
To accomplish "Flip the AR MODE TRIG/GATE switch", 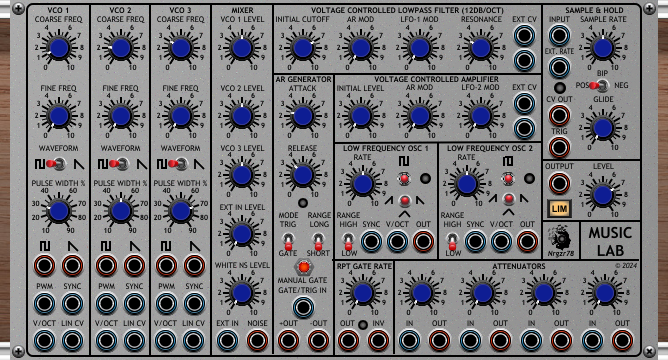I will 288,241.
